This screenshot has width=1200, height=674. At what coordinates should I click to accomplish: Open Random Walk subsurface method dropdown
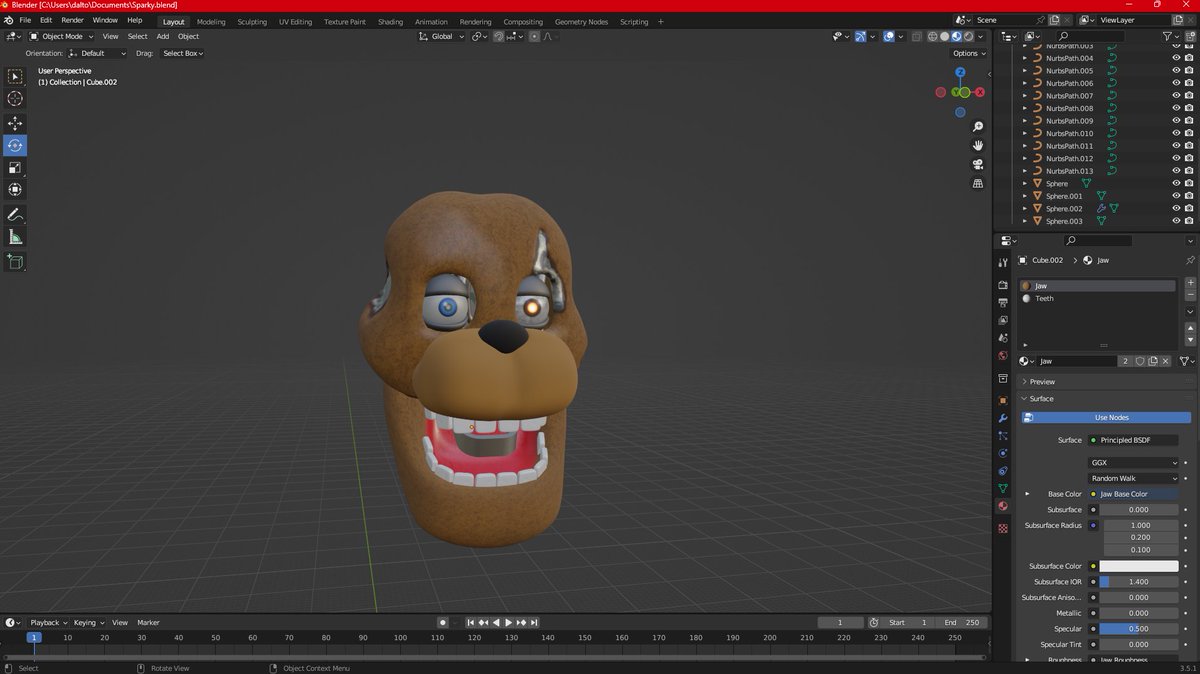tap(1133, 478)
